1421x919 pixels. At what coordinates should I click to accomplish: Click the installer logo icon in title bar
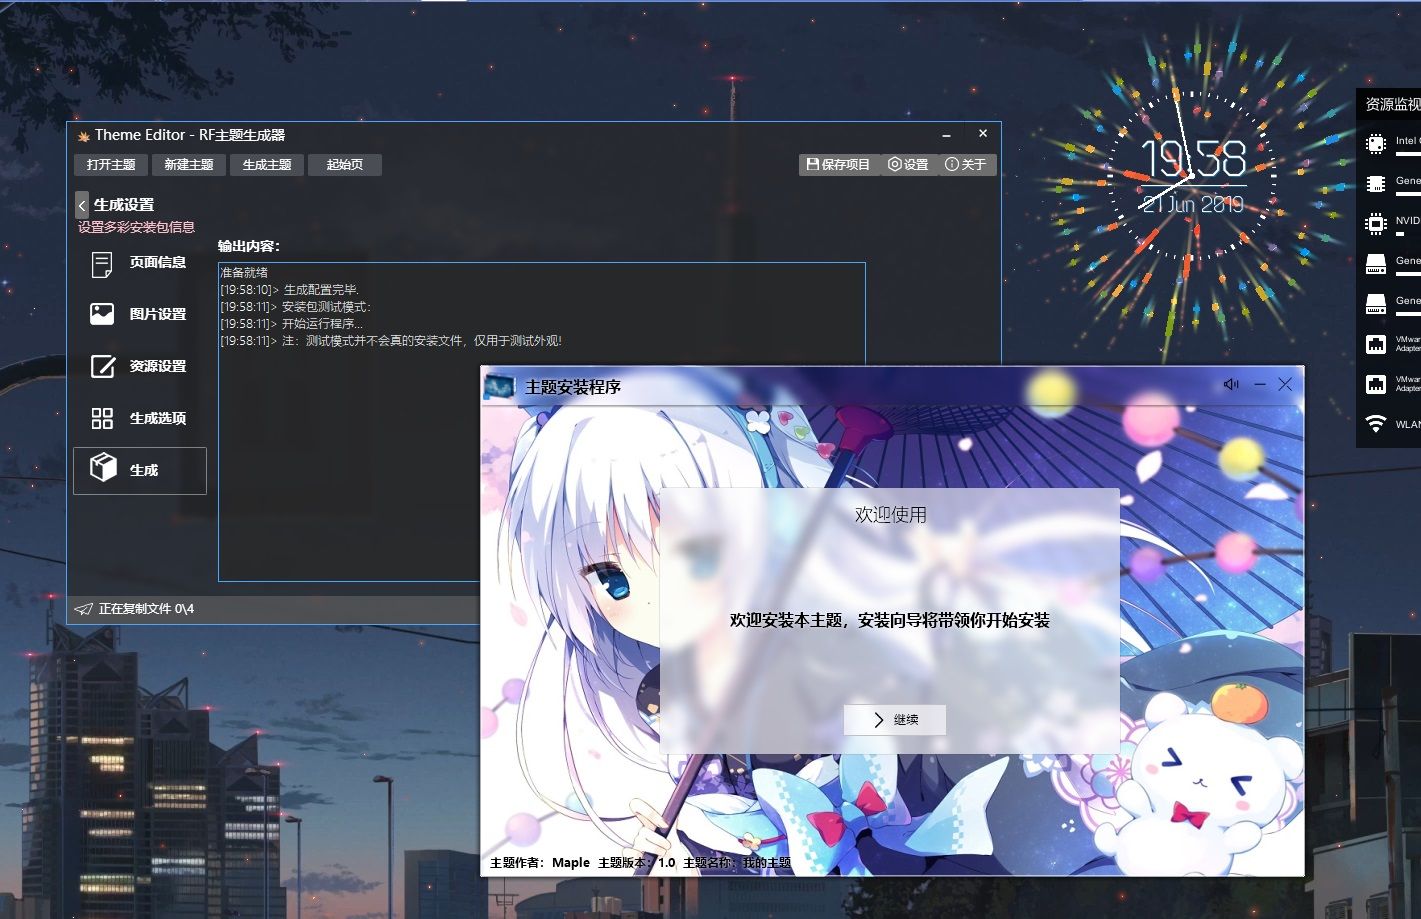(499, 386)
